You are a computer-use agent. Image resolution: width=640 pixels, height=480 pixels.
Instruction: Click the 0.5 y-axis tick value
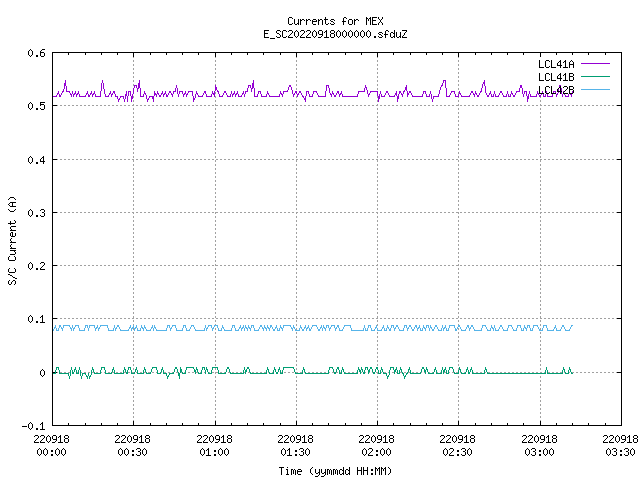pyautogui.click(x=36, y=106)
